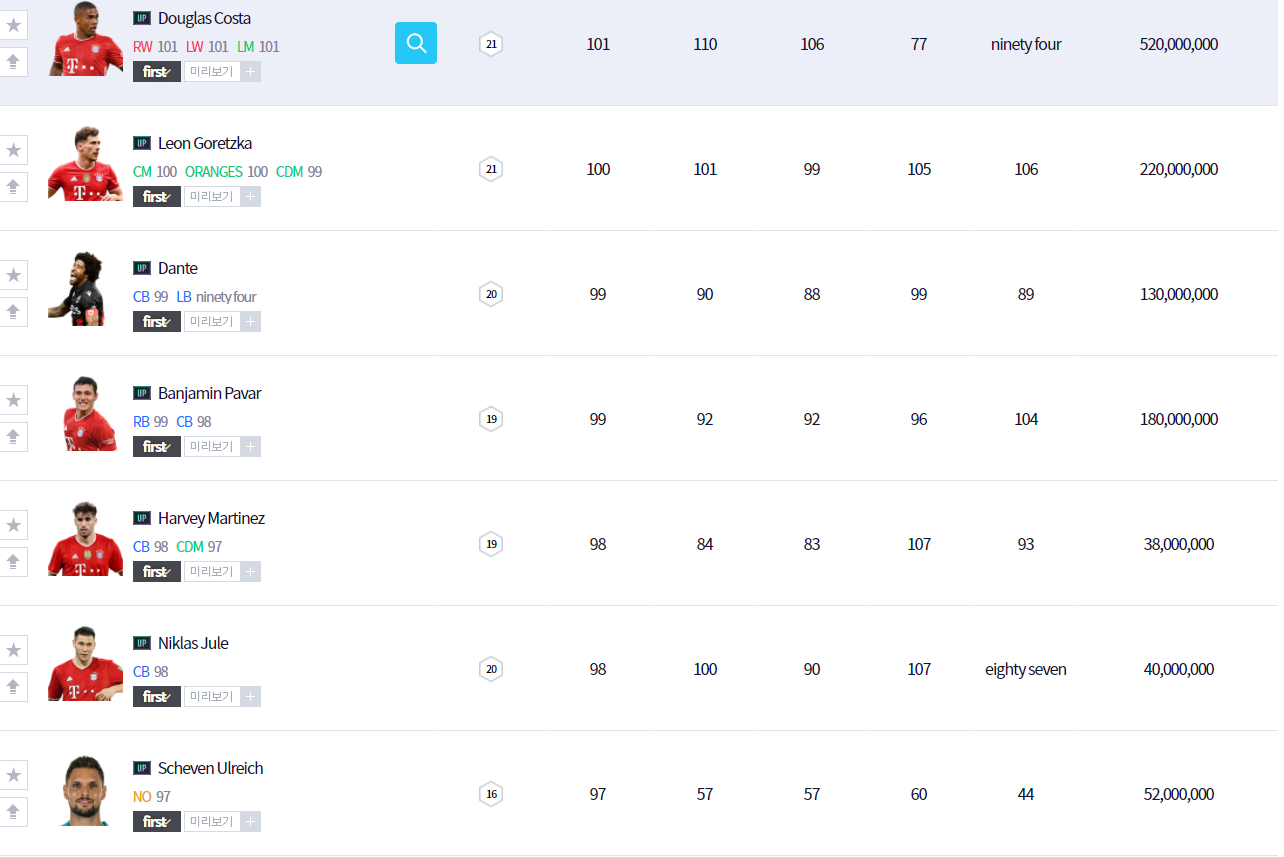Star Niklas Jule as a favorite
Viewport: 1284px width, 857px height.
pos(13,650)
